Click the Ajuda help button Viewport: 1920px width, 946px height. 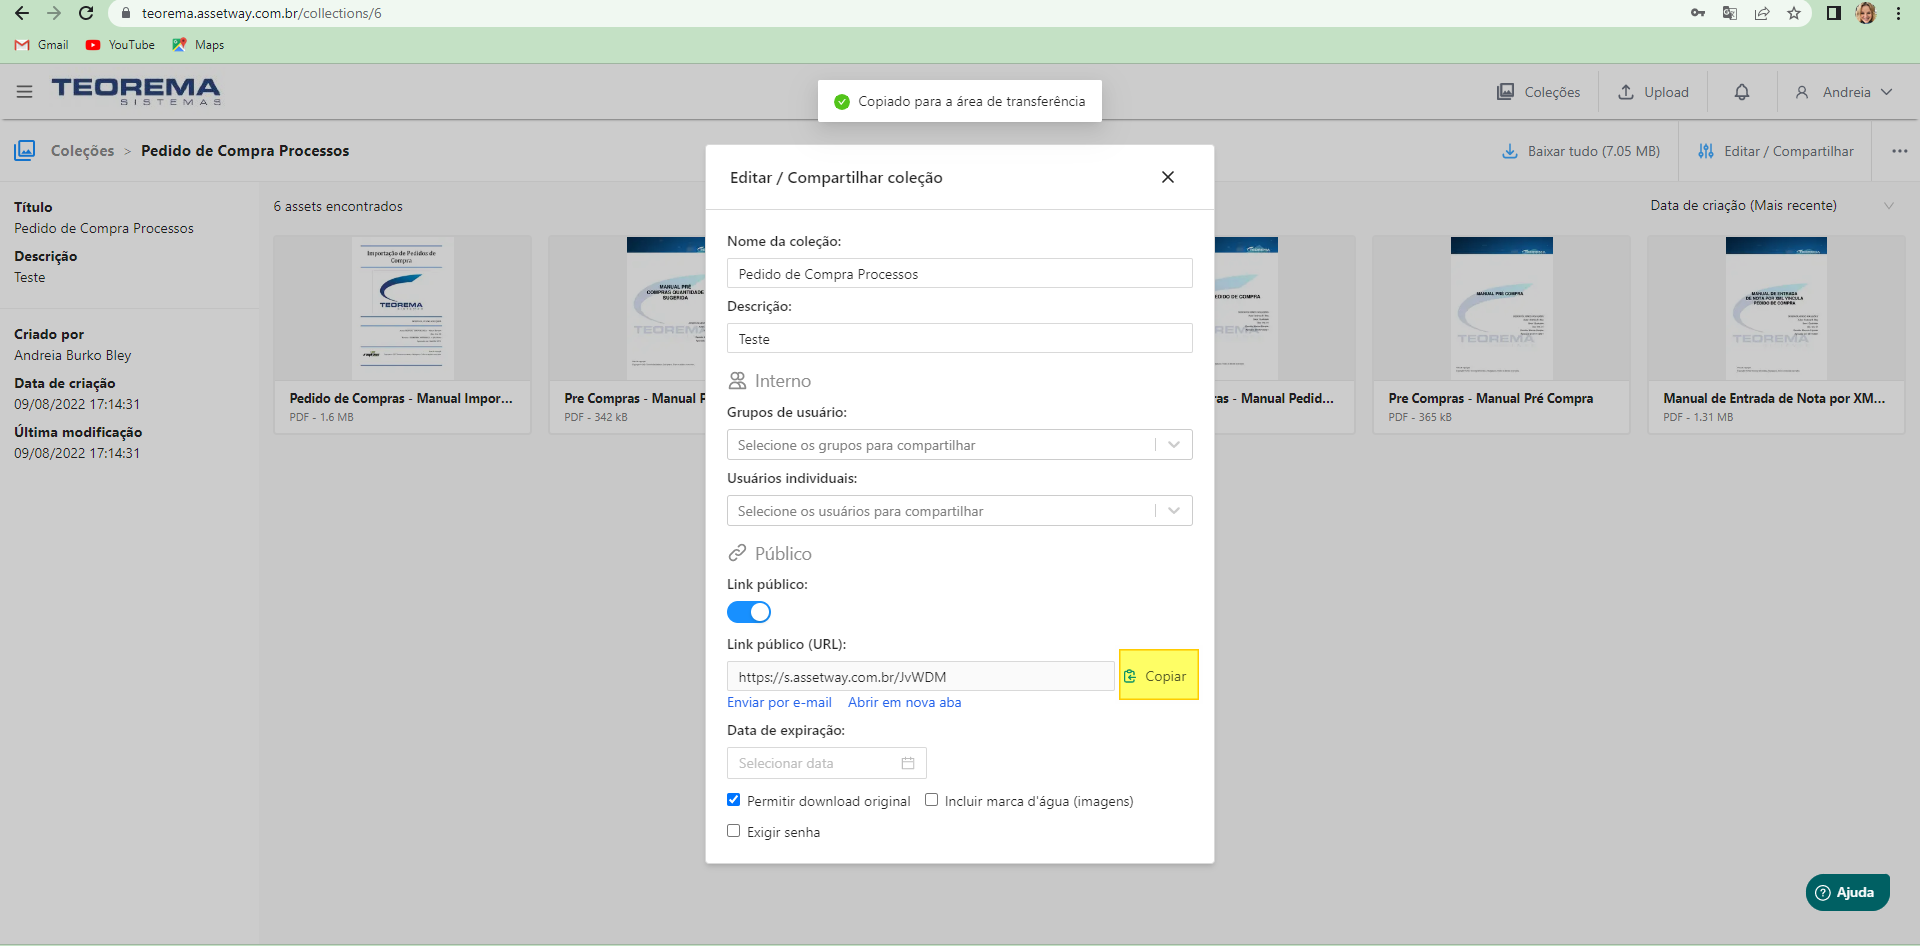(1847, 892)
